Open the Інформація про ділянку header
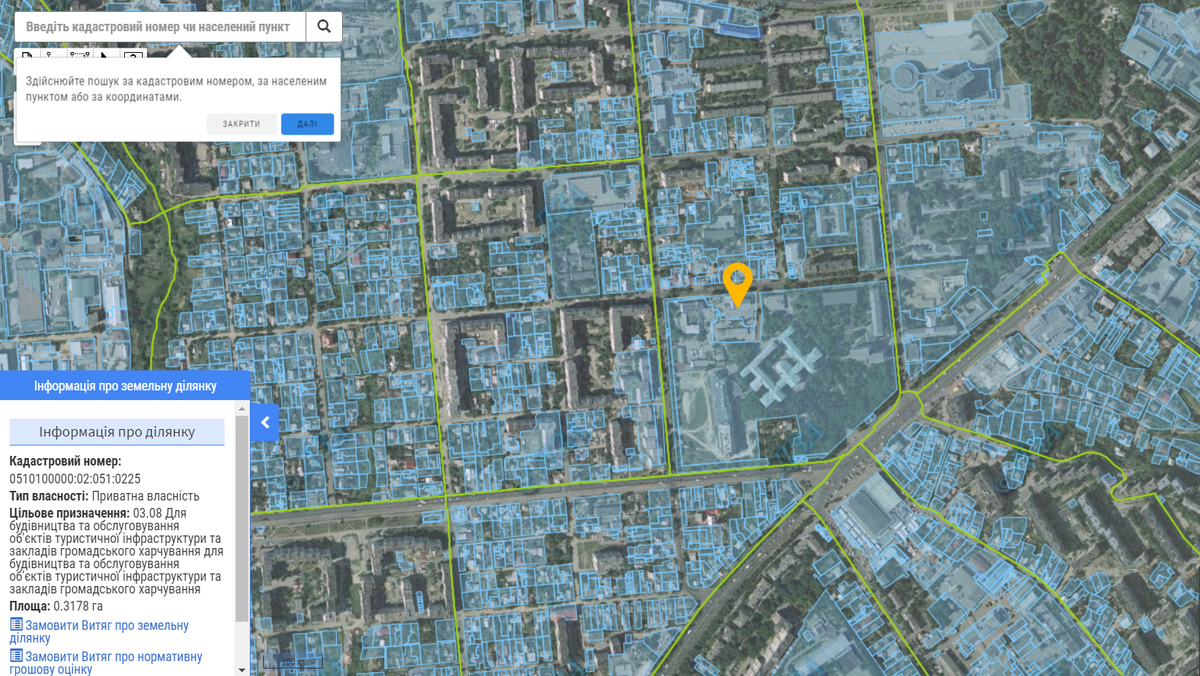1200x676 pixels. tap(117, 432)
